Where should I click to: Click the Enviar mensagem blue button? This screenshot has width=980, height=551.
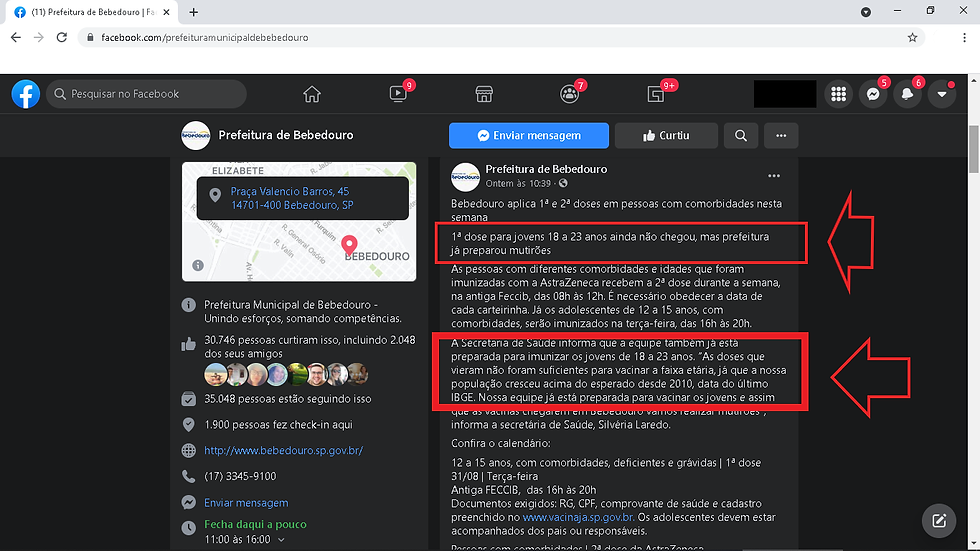tap(529, 136)
